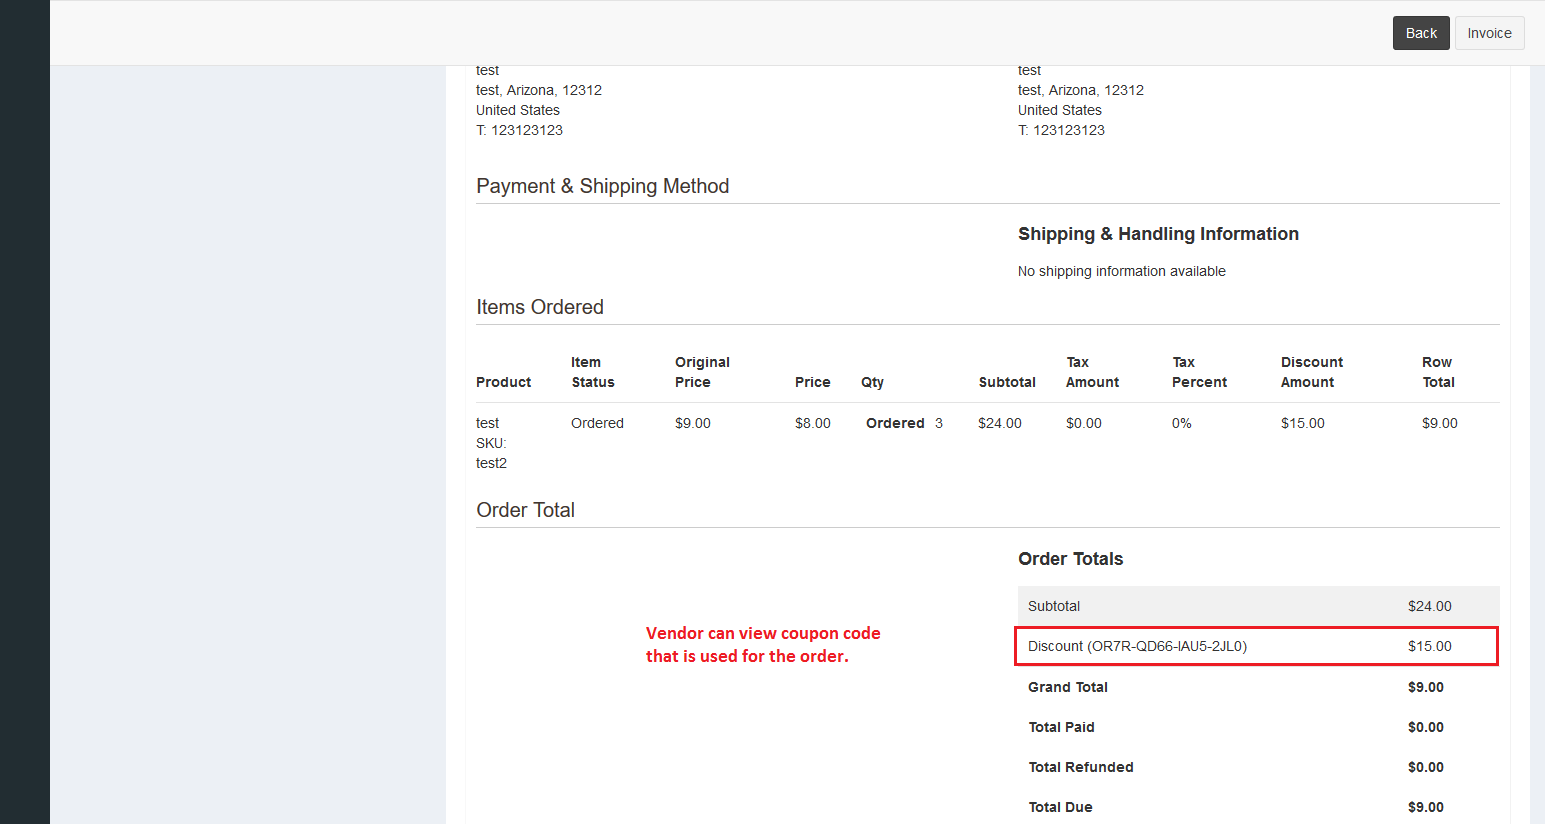Click the Row Total column header
This screenshot has height=824, width=1545.
point(1437,372)
